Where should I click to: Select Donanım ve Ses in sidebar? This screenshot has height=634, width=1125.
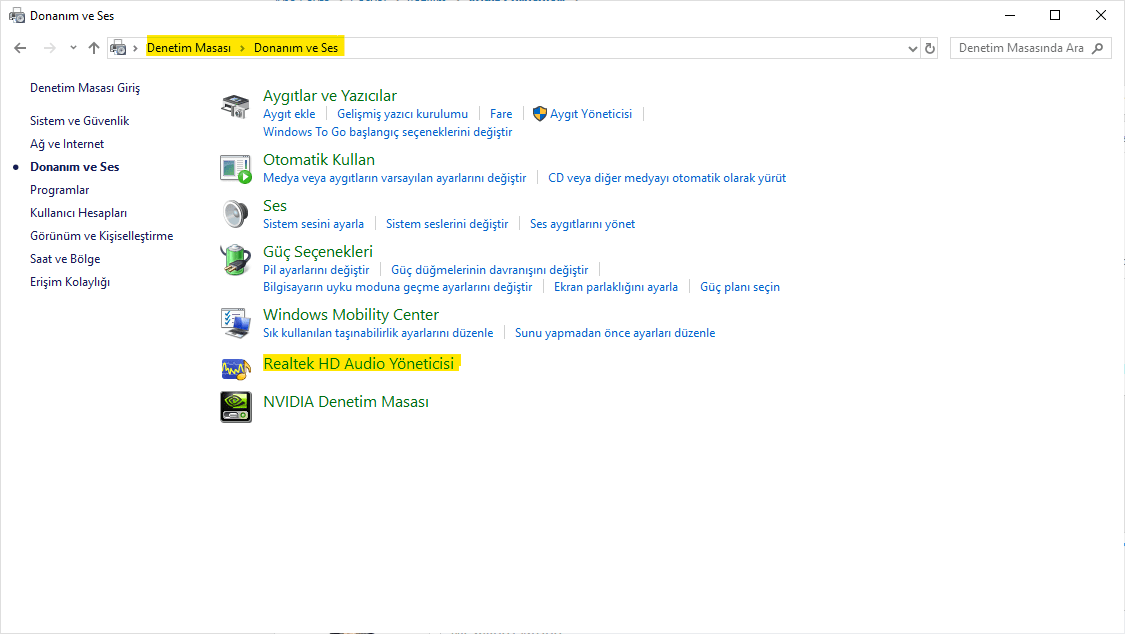(x=75, y=166)
